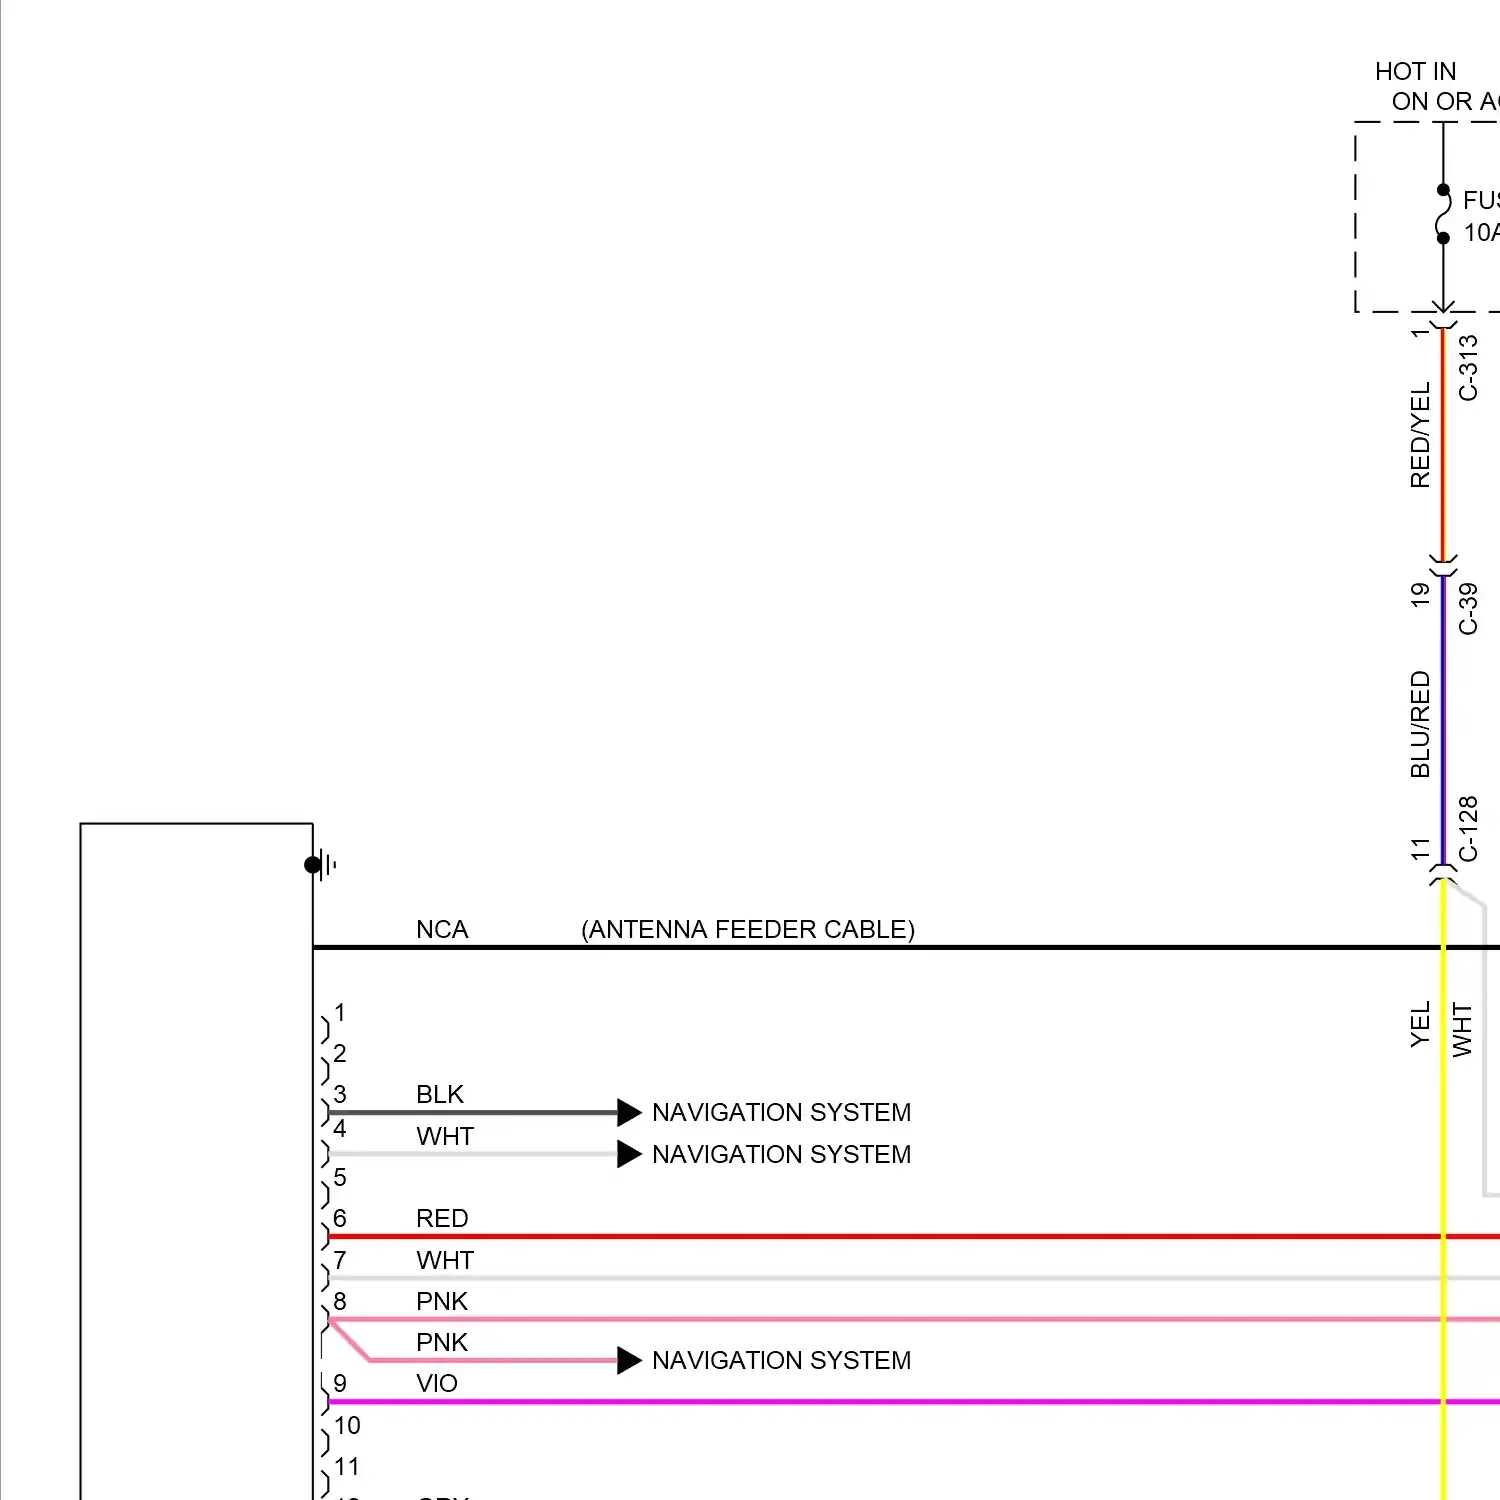Select the vertical BLU/RED wire label

tap(1420, 725)
